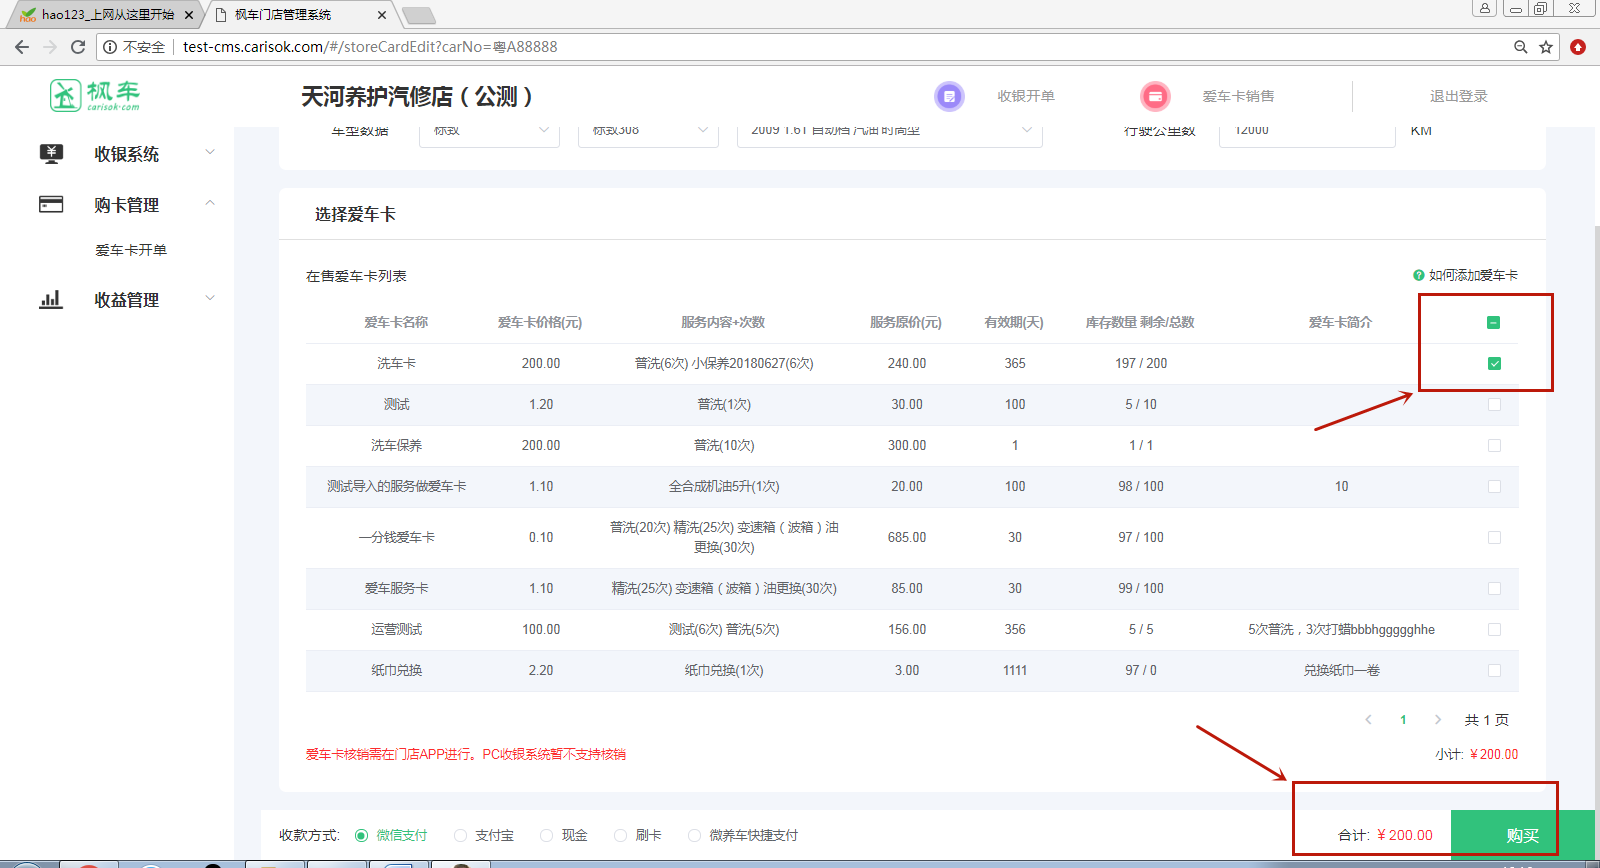Image resolution: width=1600 pixels, height=868 pixels.
Task: Tick the checkbox for 洗车保养 row
Action: pos(1494,445)
